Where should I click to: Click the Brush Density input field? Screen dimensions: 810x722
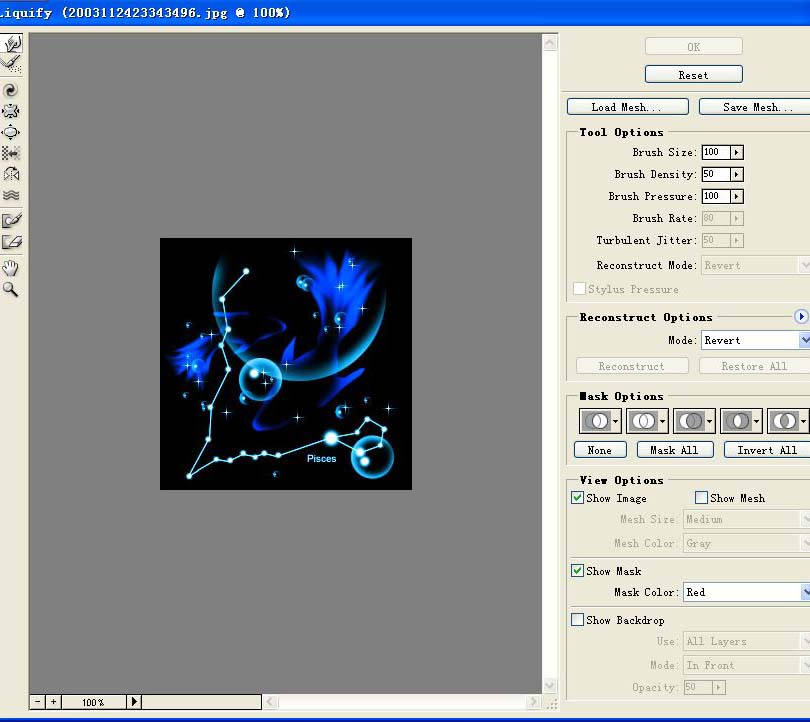(715, 175)
